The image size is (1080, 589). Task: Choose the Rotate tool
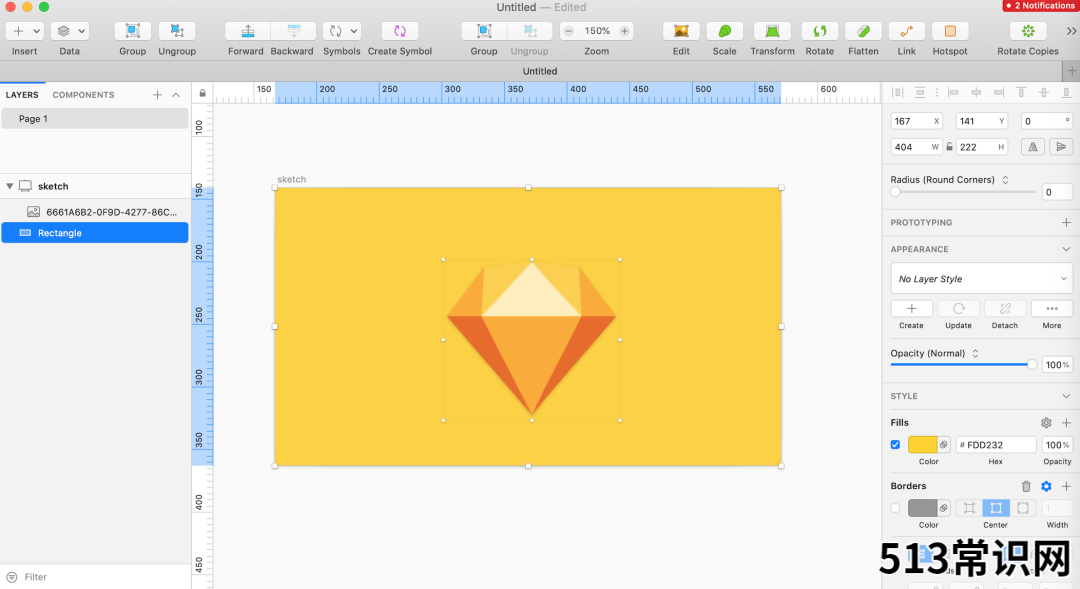pyautogui.click(x=820, y=31)
